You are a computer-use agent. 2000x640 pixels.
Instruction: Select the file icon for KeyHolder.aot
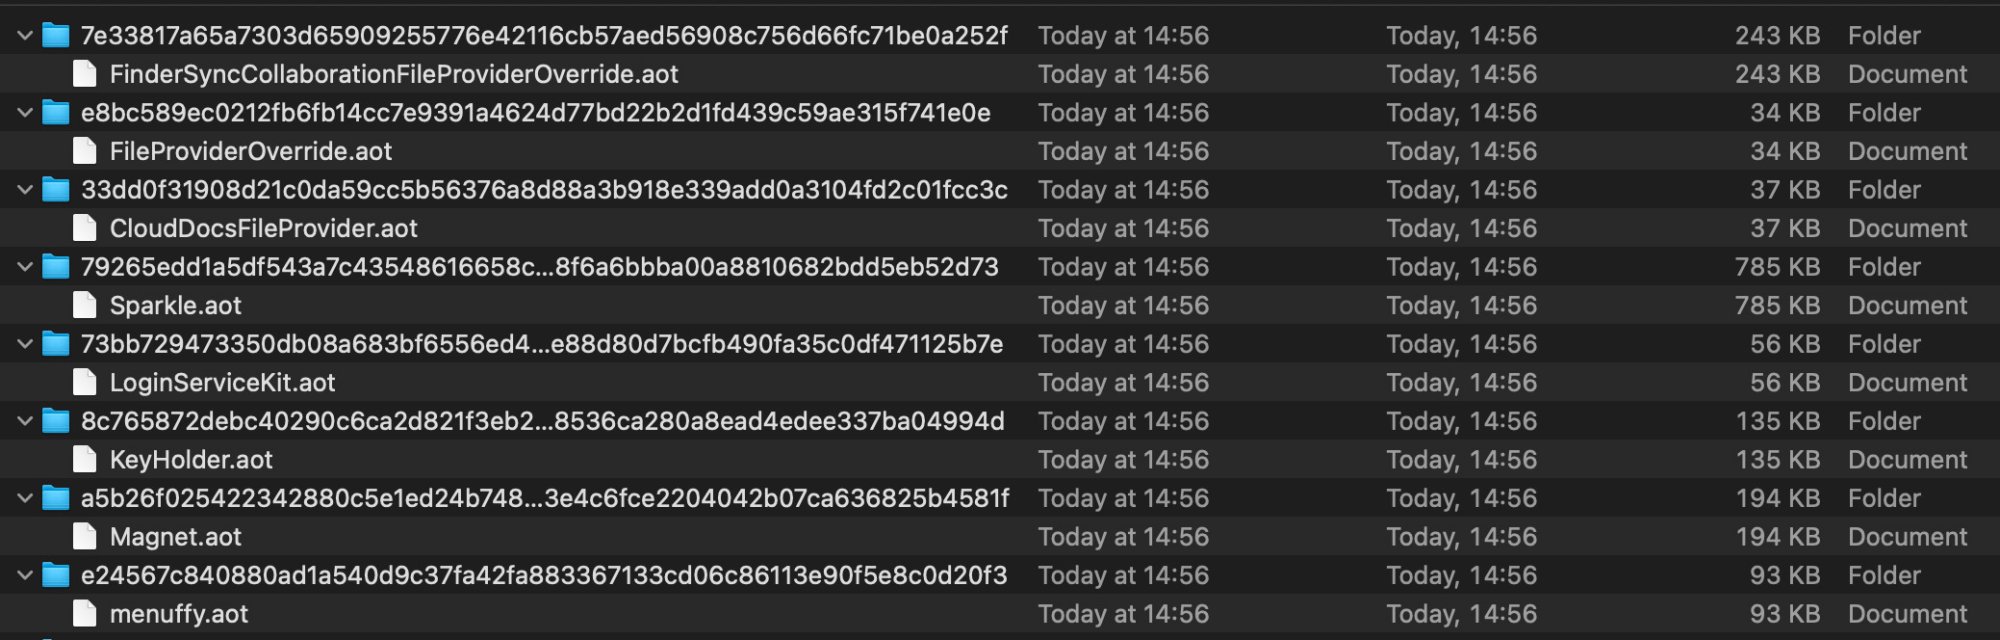pyautogui.click(x=85, y=460)
